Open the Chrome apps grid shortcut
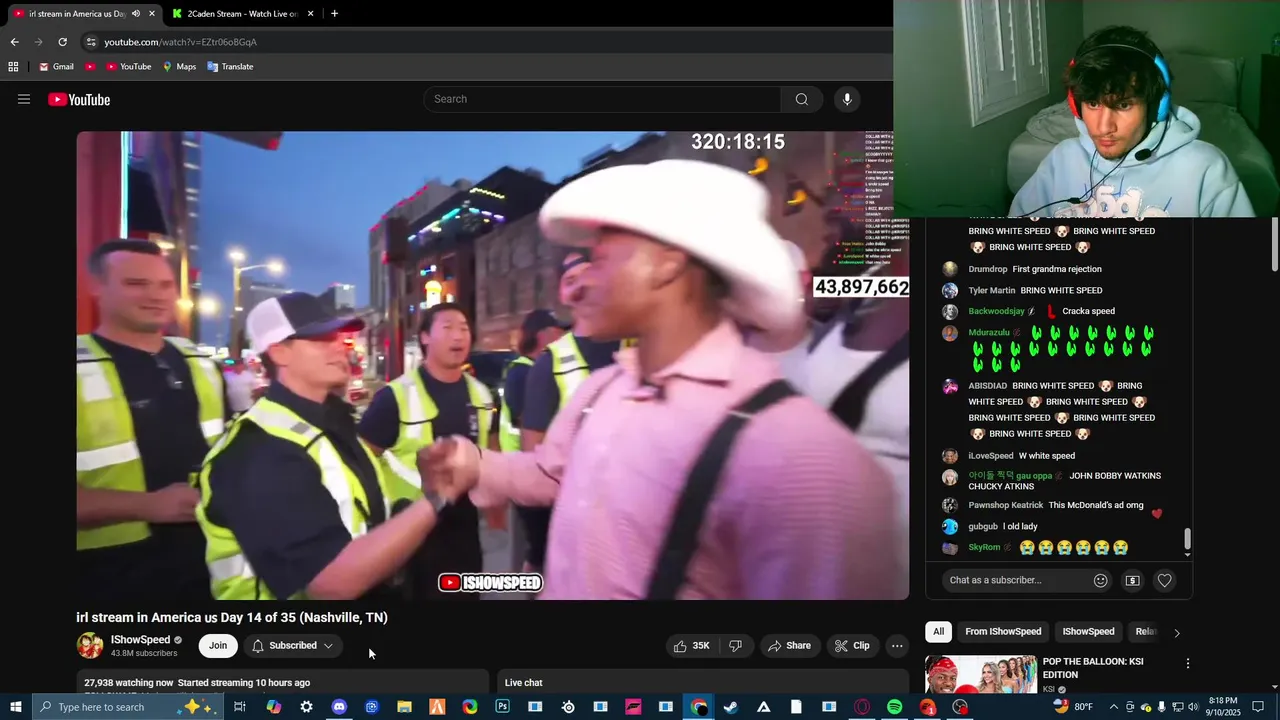 [13, 67]
